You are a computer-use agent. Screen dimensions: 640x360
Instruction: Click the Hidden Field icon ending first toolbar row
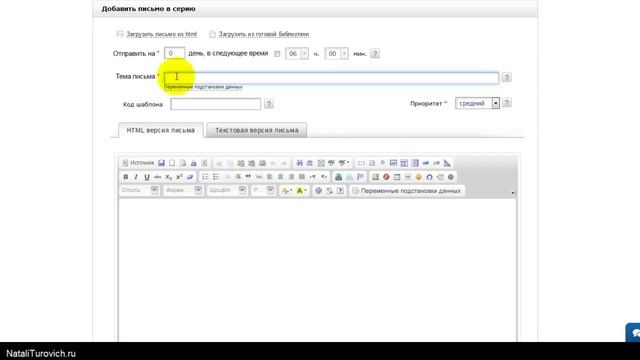[x=447, y=163]
